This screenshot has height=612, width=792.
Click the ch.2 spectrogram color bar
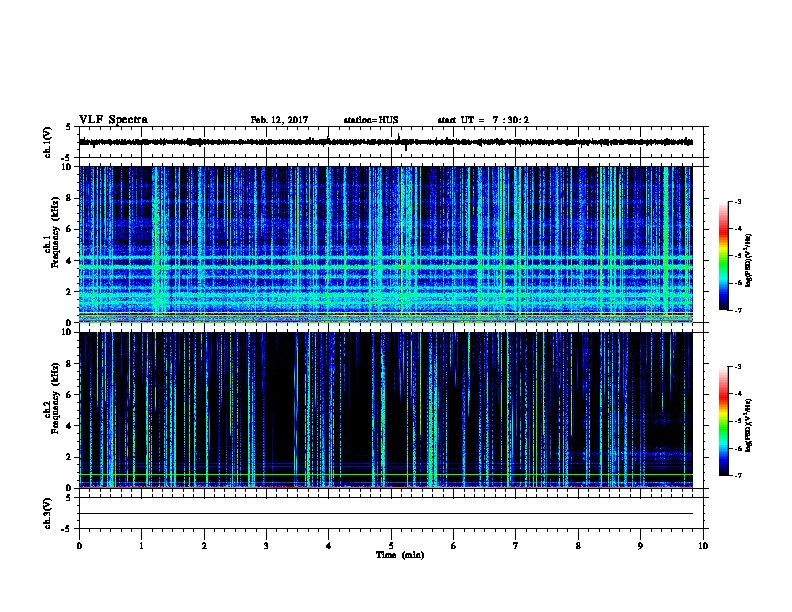point(723,421)
